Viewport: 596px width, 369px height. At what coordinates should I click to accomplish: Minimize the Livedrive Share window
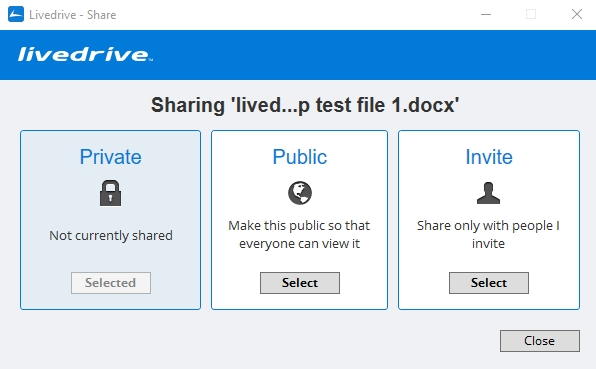pyautogui.click(x=486, y=14)
